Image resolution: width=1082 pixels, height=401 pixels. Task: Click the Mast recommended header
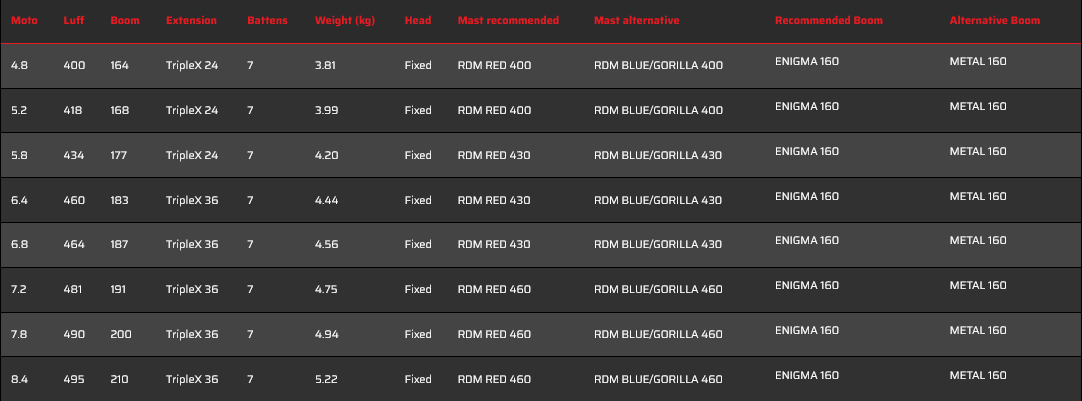point(509,20)
